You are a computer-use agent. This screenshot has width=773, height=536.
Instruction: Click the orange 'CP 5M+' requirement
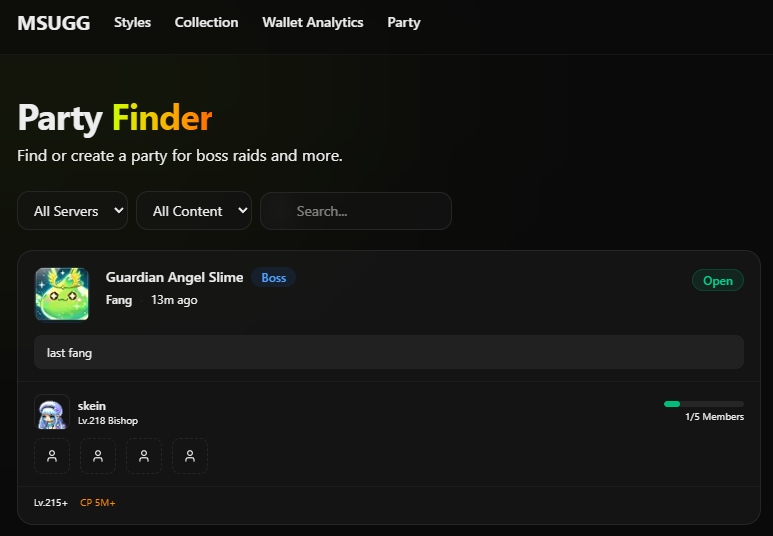98,502
